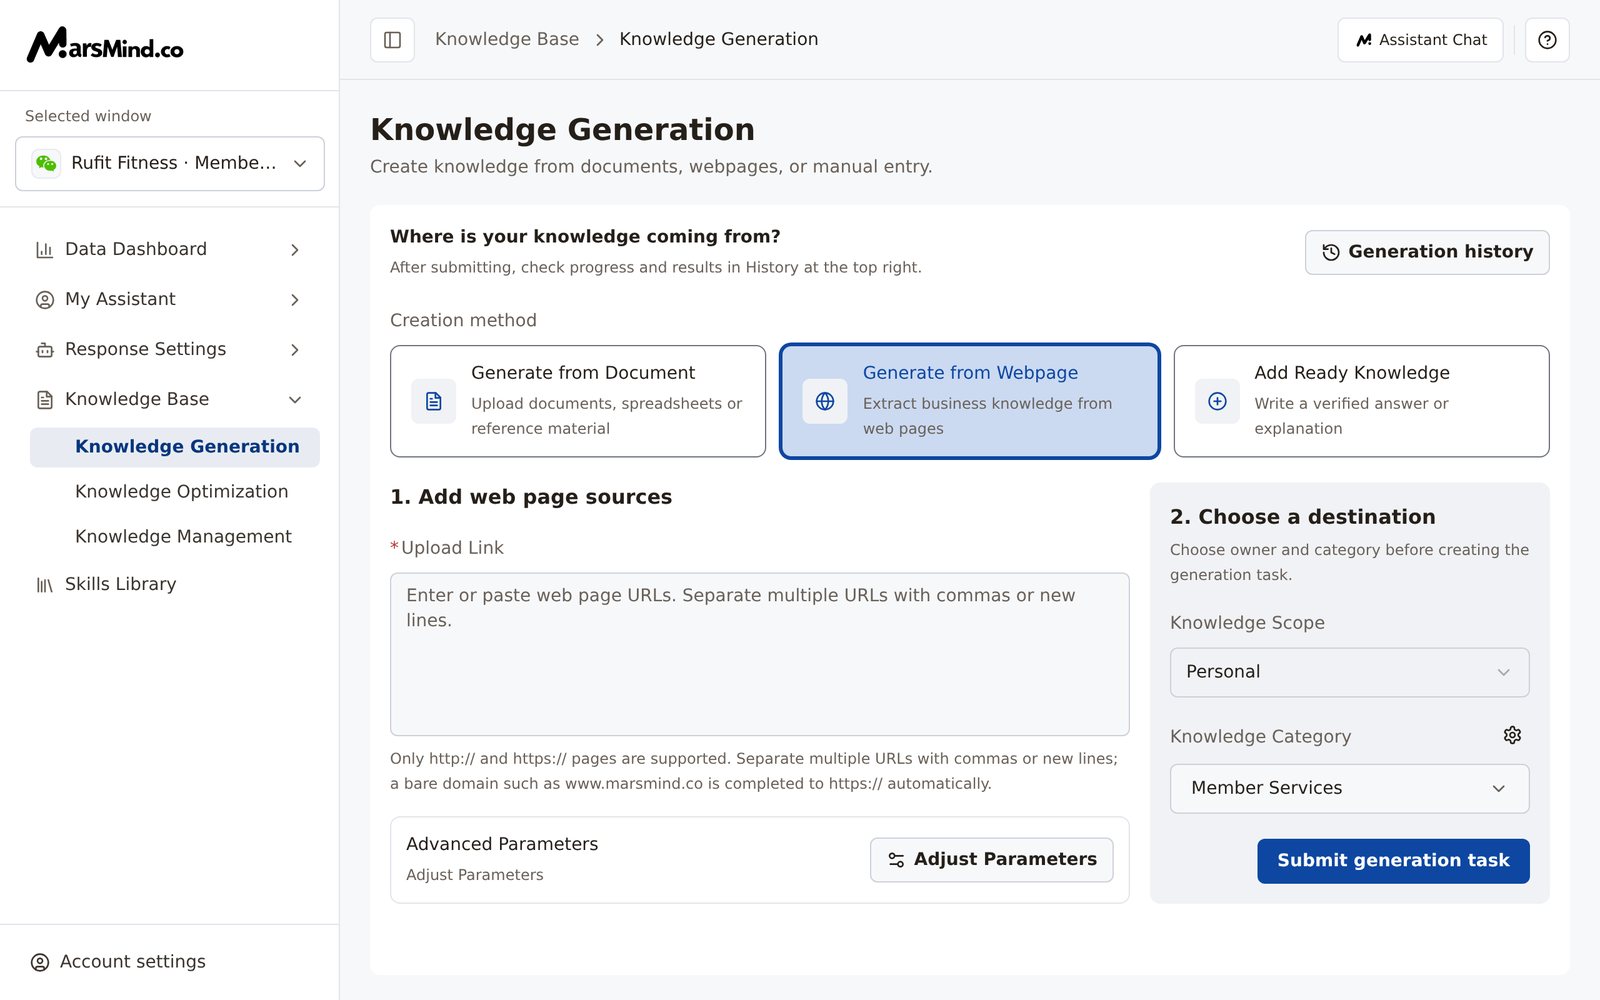This screenshot has height=1000, width=1600.
Task: Click the Knowledge Base document icon
Action: pyautogui.click(x=44, y=400)
